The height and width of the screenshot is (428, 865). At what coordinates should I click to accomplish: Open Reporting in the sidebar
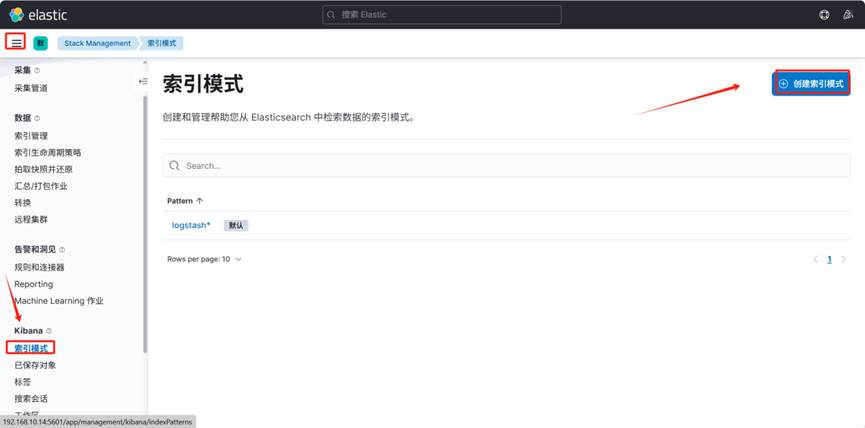click(34, 284)
